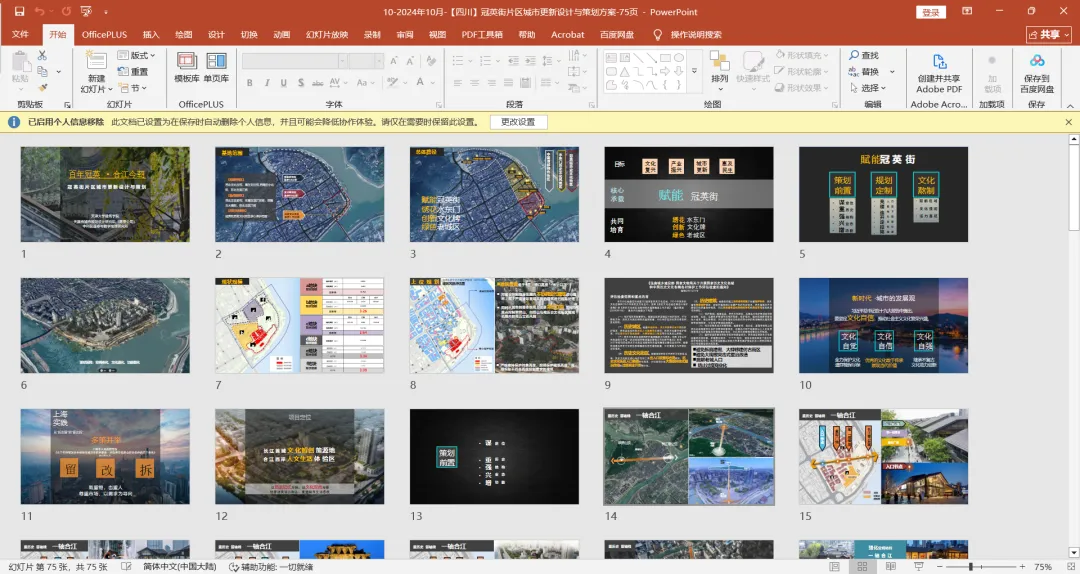Click the 重置 reset button
This screenshot has height=574, width=1080.
coord(133,71)
